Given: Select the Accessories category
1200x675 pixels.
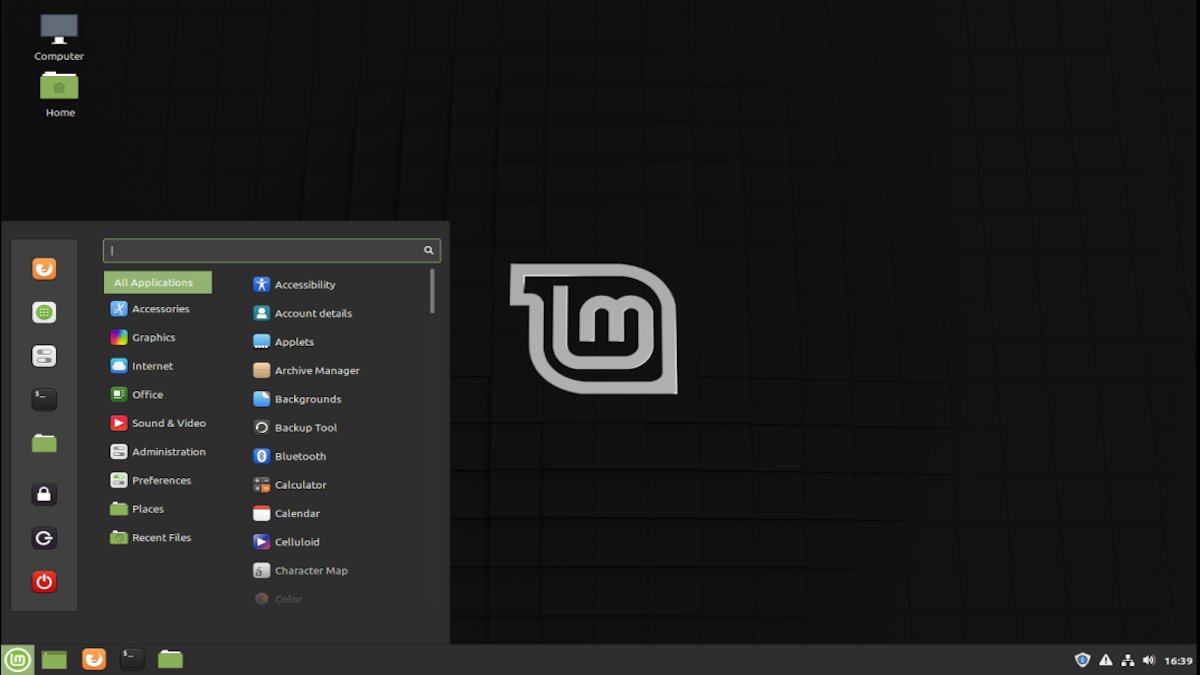Looking at the screenshot, I should [x=158, y=309].
